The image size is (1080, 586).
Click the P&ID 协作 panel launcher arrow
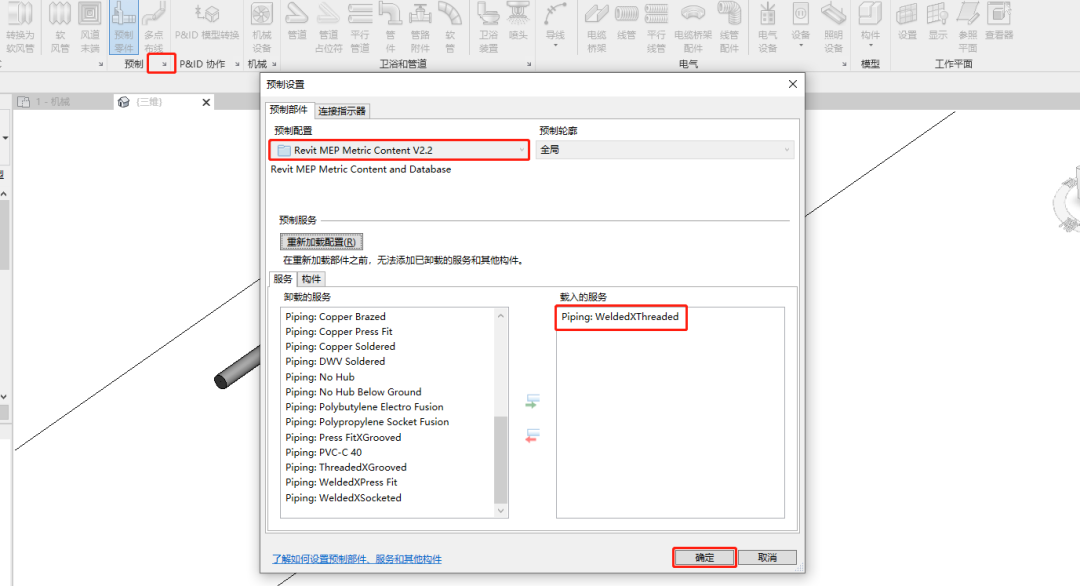tap(237, 64)
